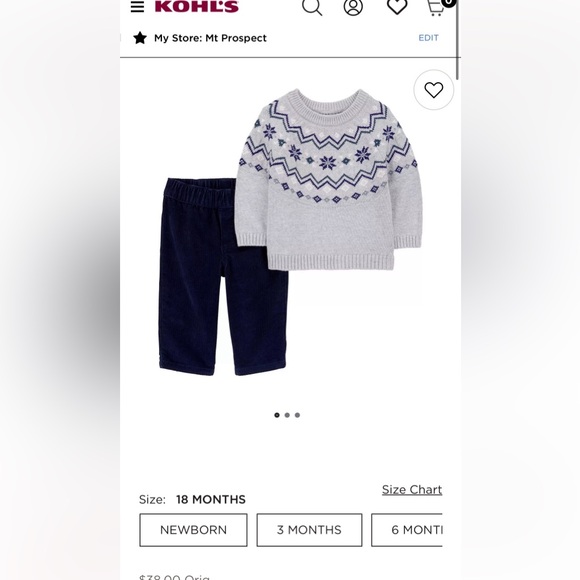Click the page scrollbar on the right edge
The height and width of the screenshot is (580, 580).
458,39
